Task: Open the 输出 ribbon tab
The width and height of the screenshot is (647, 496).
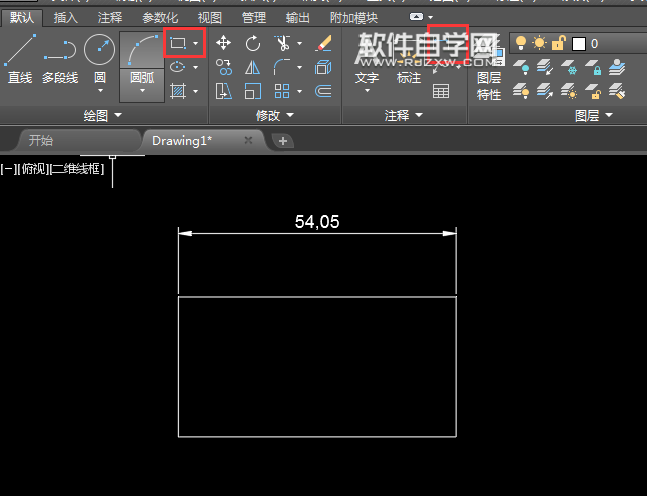Action: pos(298,18)
